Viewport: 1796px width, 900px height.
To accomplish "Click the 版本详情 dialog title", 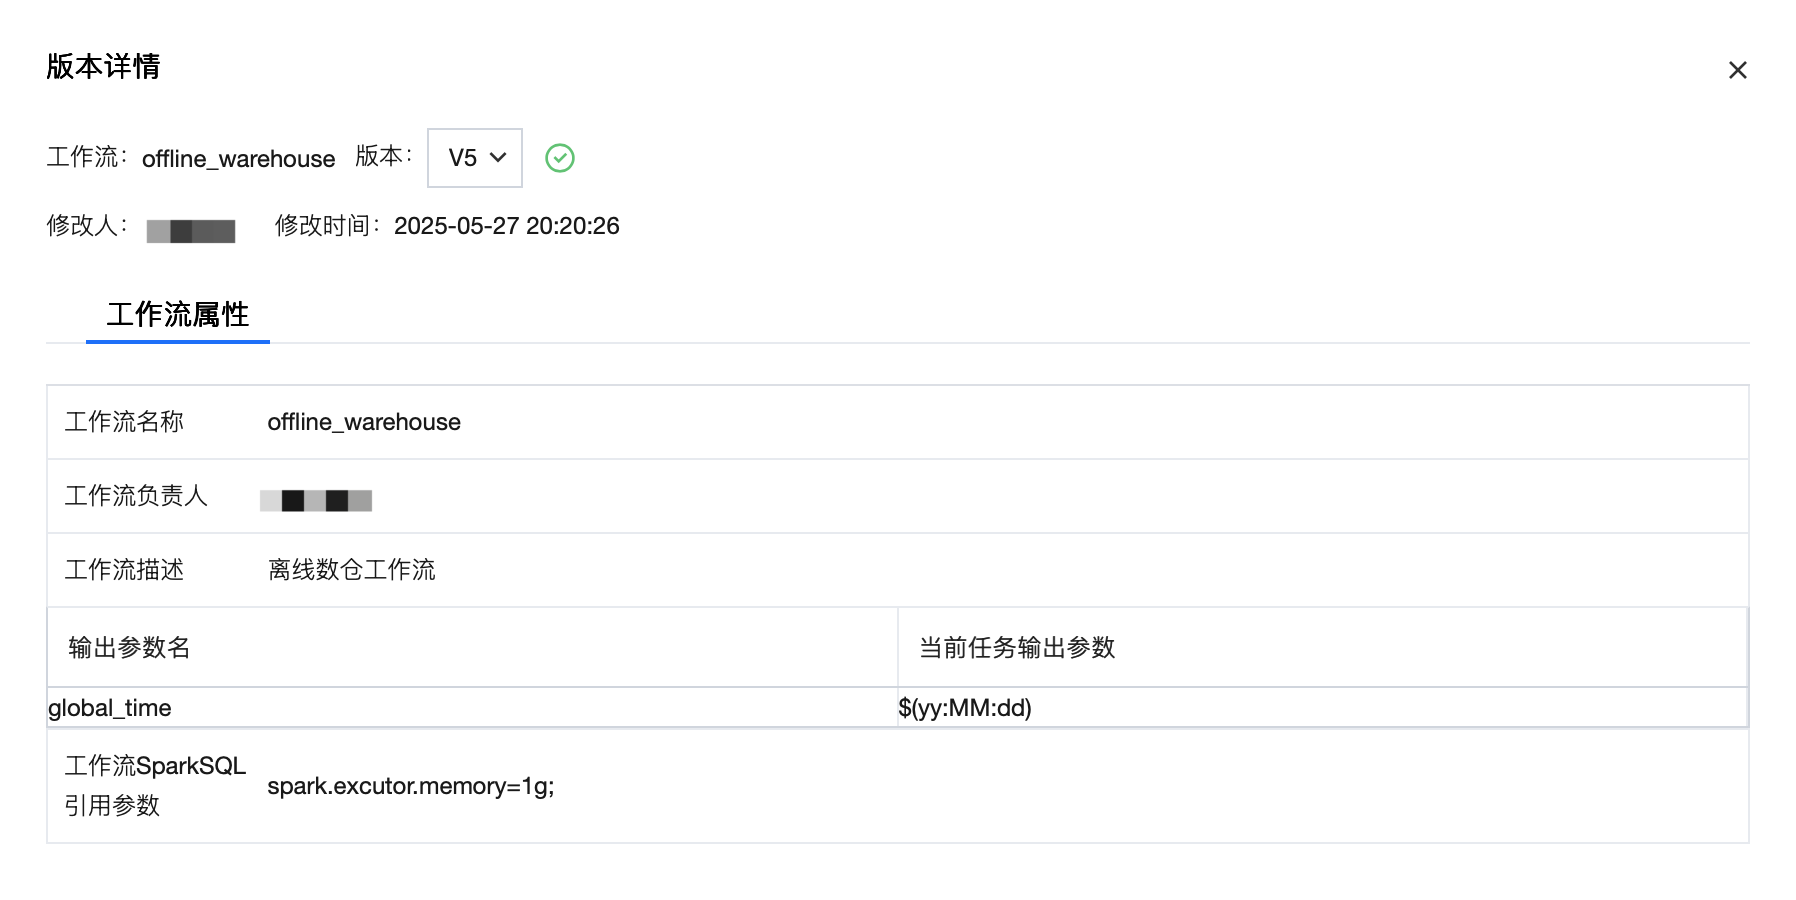I will click(x=103, y=67).
